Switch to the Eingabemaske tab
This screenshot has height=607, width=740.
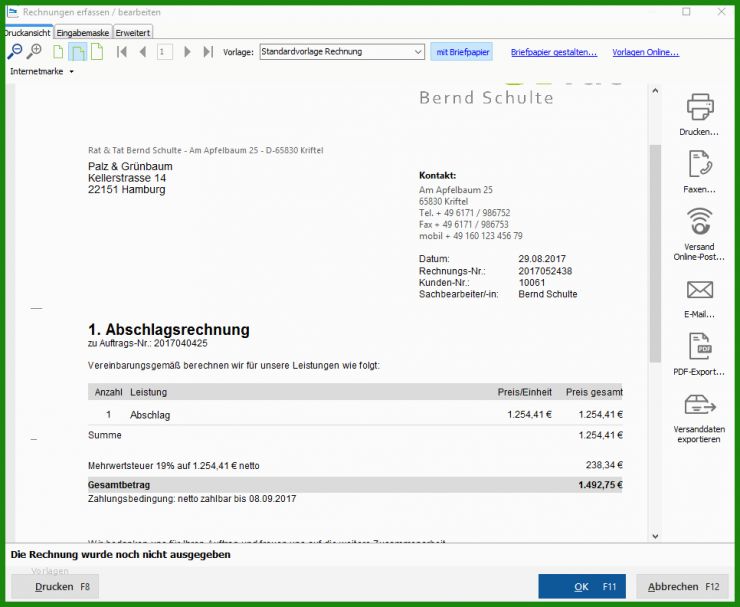[x=83, y=33]
